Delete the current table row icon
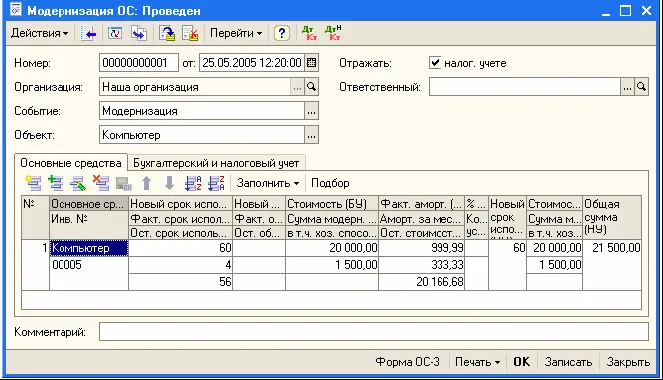This screenshot has height=380, width=663. coord(101,183)
